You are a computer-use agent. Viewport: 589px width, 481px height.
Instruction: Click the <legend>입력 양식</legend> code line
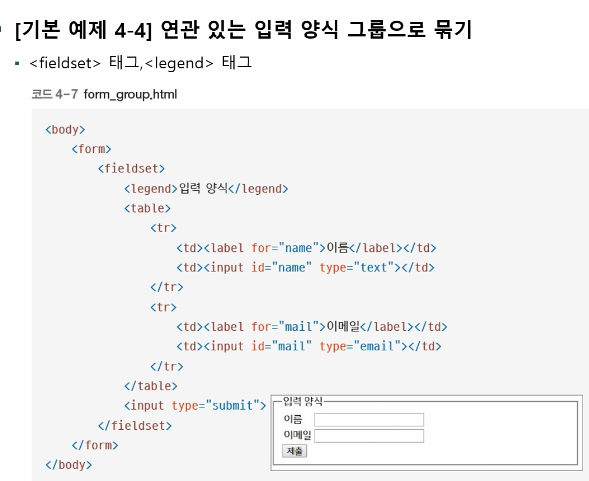pyautogui.click(x=206, y=189)
